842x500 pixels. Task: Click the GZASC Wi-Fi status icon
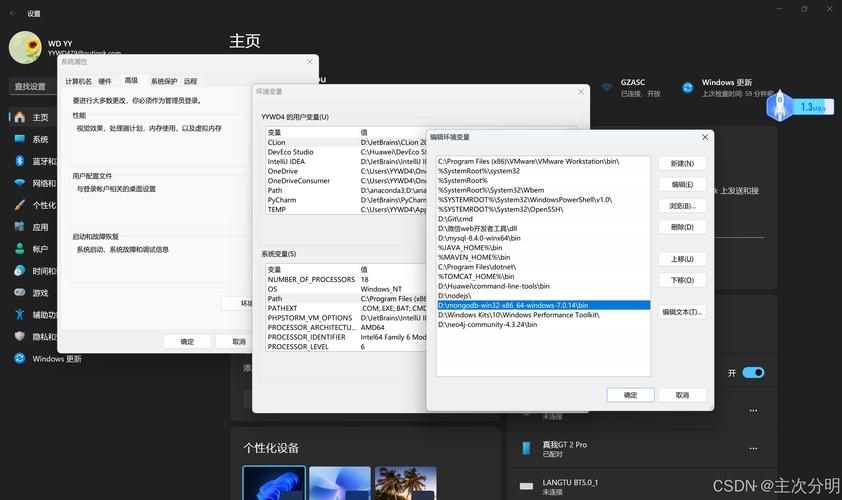coord(607,87)
